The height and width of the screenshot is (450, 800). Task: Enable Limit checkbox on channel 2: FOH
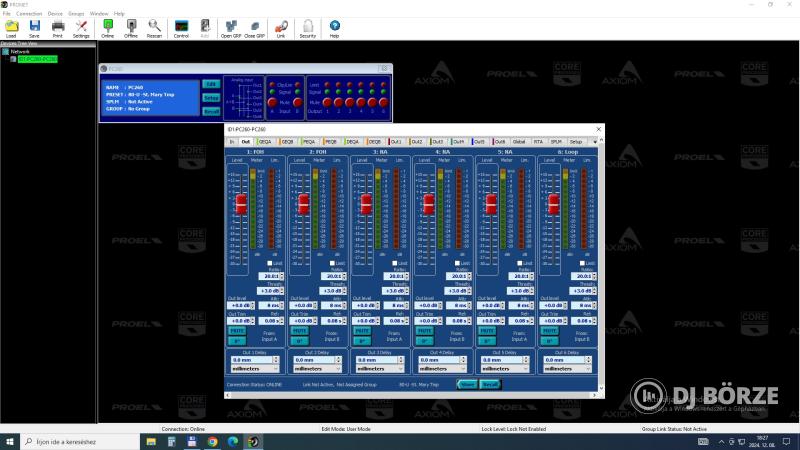(332, 263)
